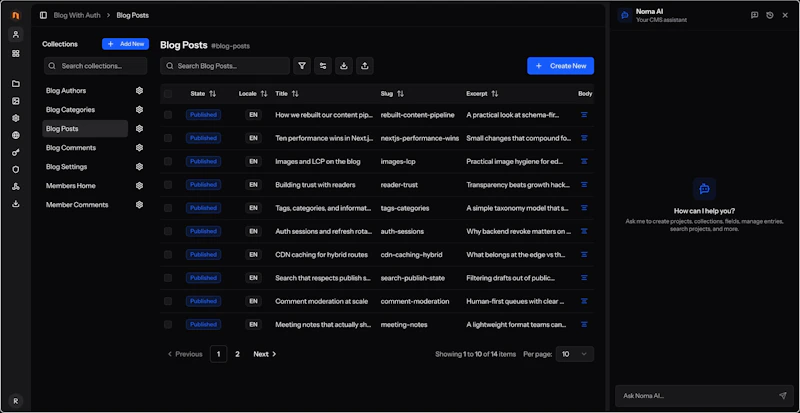
Task: Open settings gear for Blog Posts collection
Action: [x=139, y=129]
